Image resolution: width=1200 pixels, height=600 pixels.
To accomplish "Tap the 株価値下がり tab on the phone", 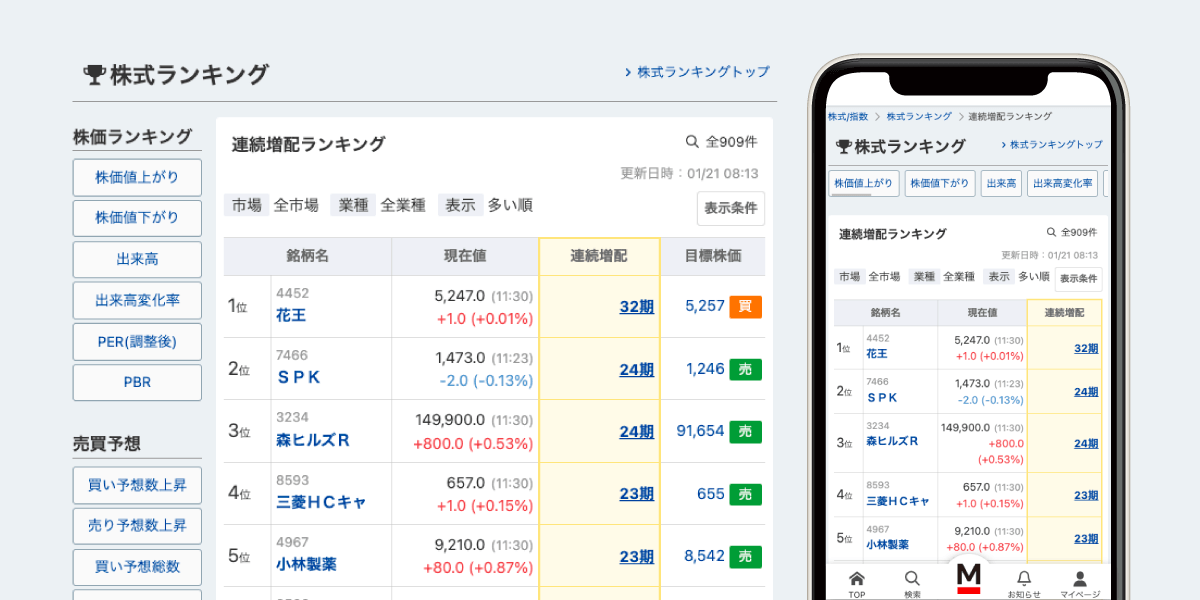I will 939,184.
